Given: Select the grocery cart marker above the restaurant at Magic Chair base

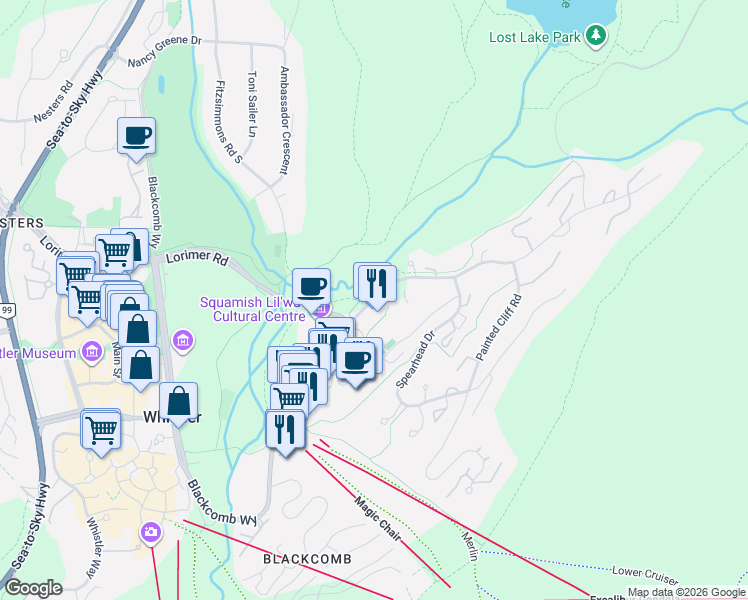Looking at the screenshot, I should coord(290,400).
